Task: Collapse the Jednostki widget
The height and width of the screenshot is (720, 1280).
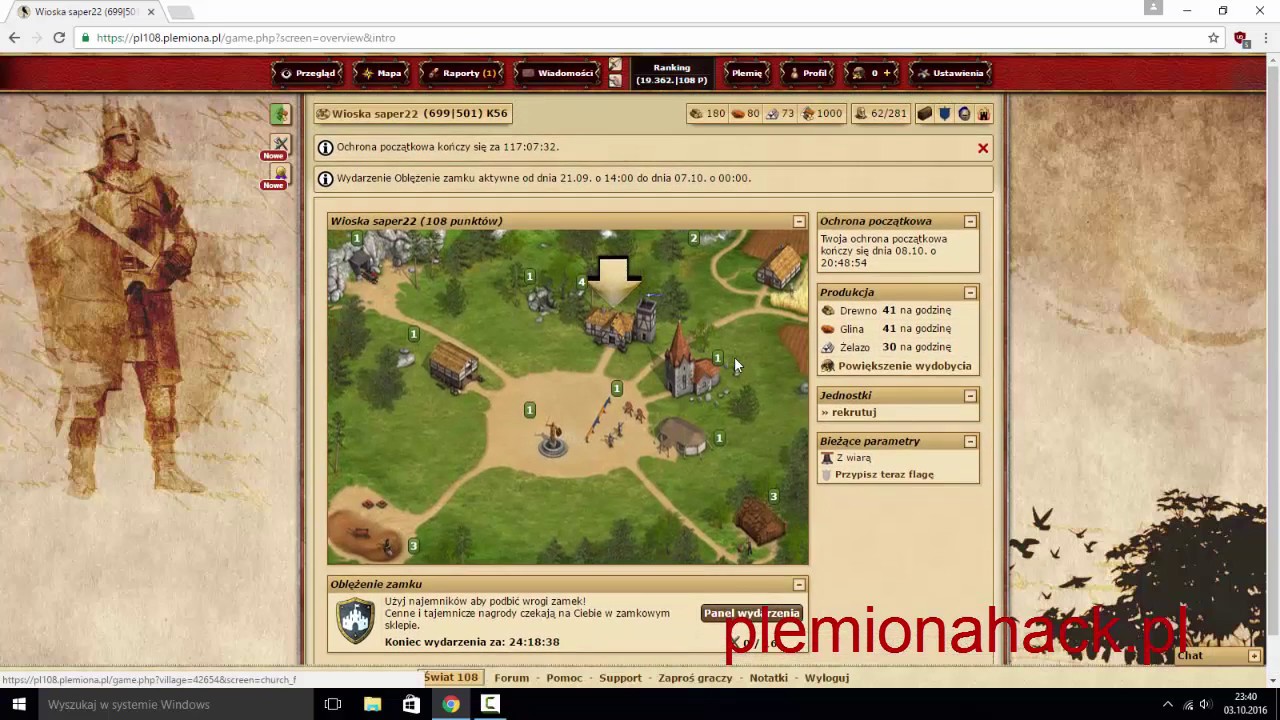Action: click(970, 396)
